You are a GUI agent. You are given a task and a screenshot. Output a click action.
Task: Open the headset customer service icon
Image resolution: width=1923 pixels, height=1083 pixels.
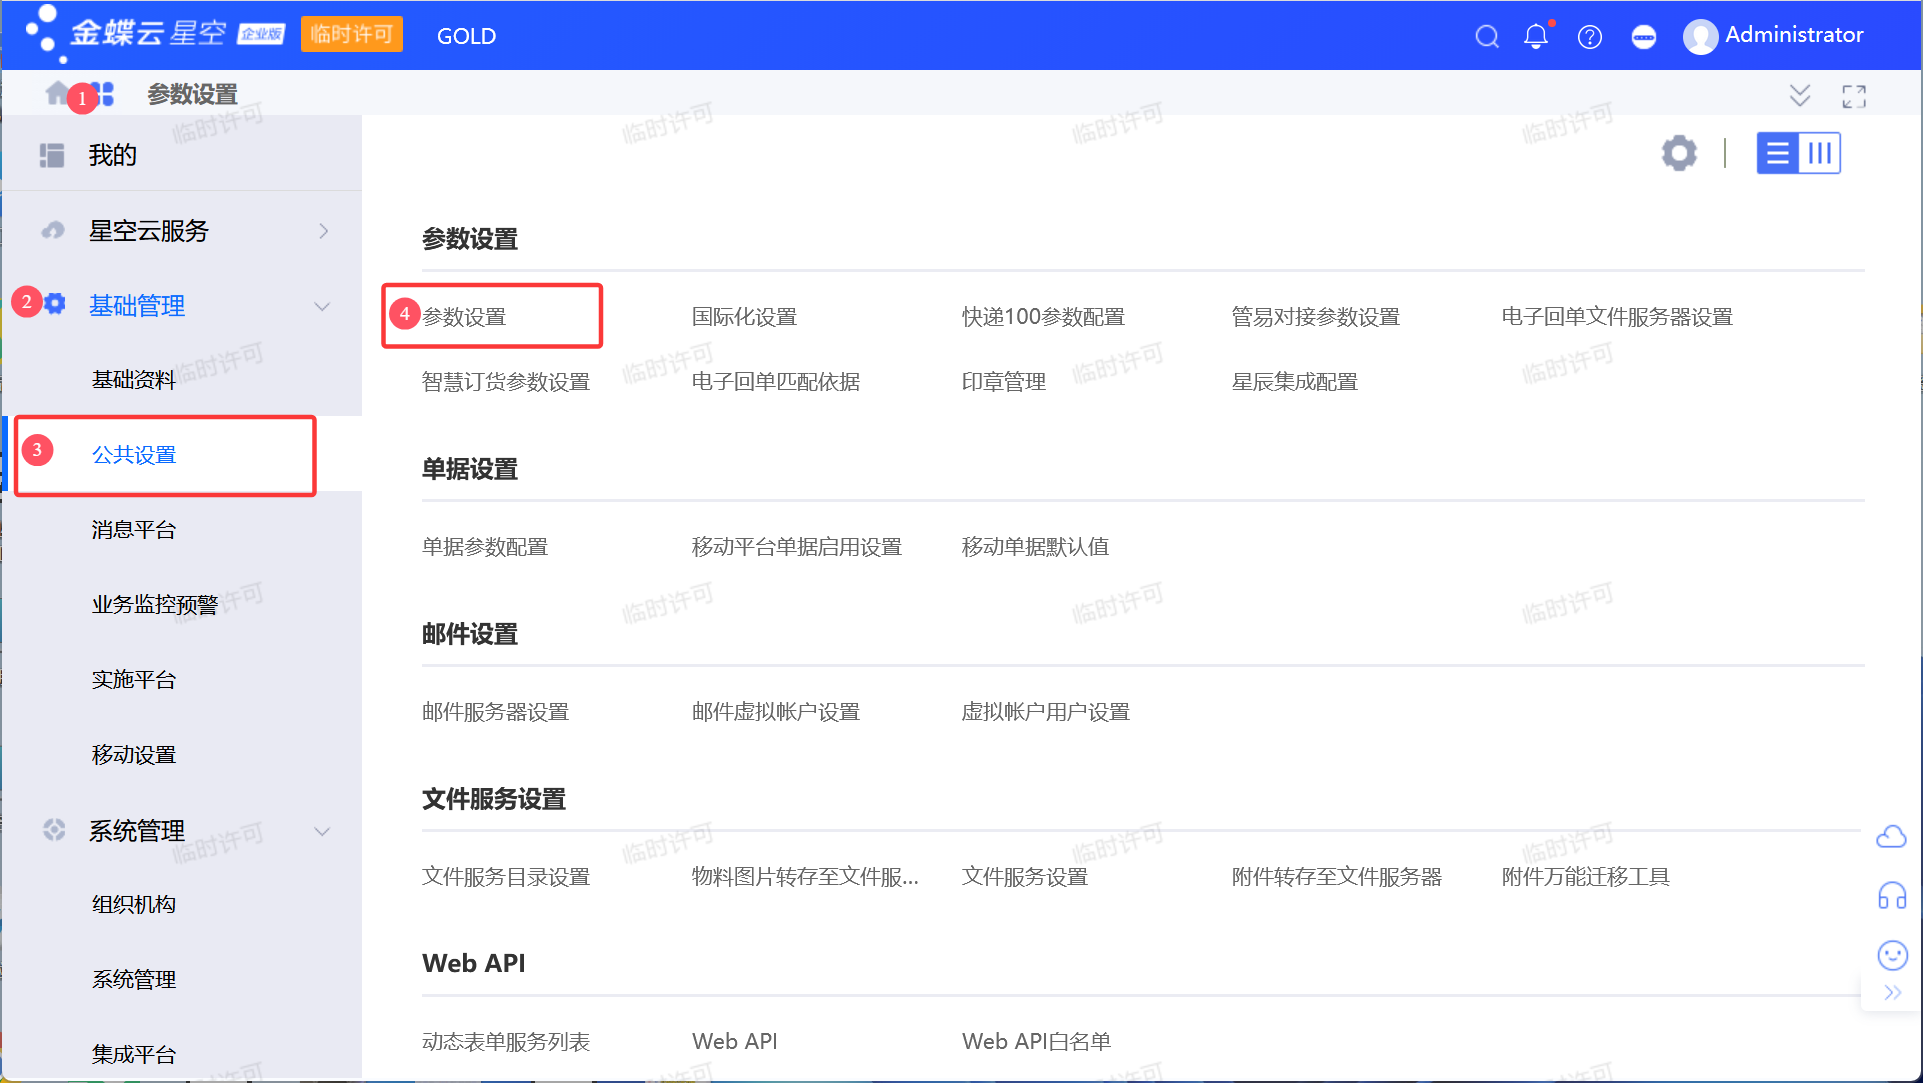click(x=1892, y=895)
